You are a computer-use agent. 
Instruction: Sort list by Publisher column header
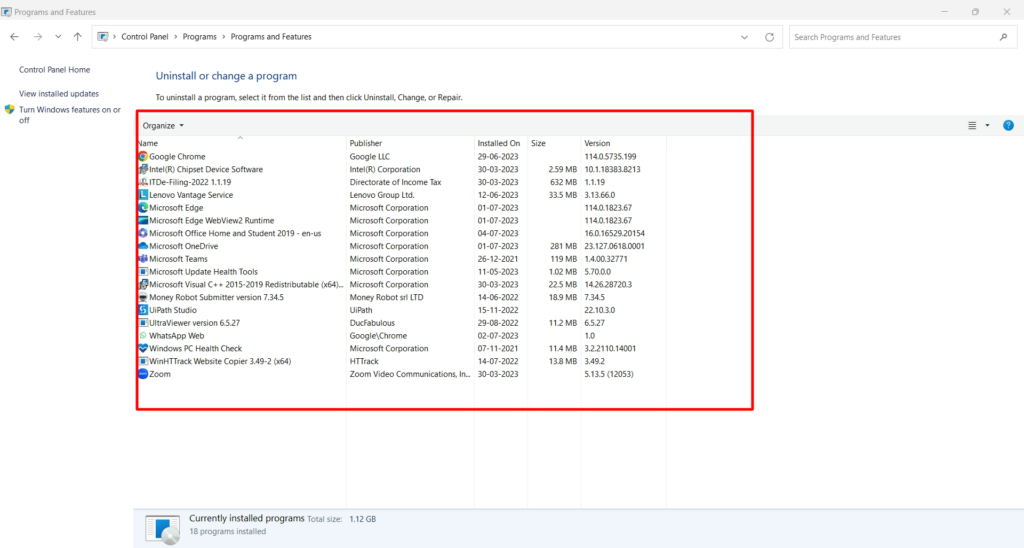366,144
